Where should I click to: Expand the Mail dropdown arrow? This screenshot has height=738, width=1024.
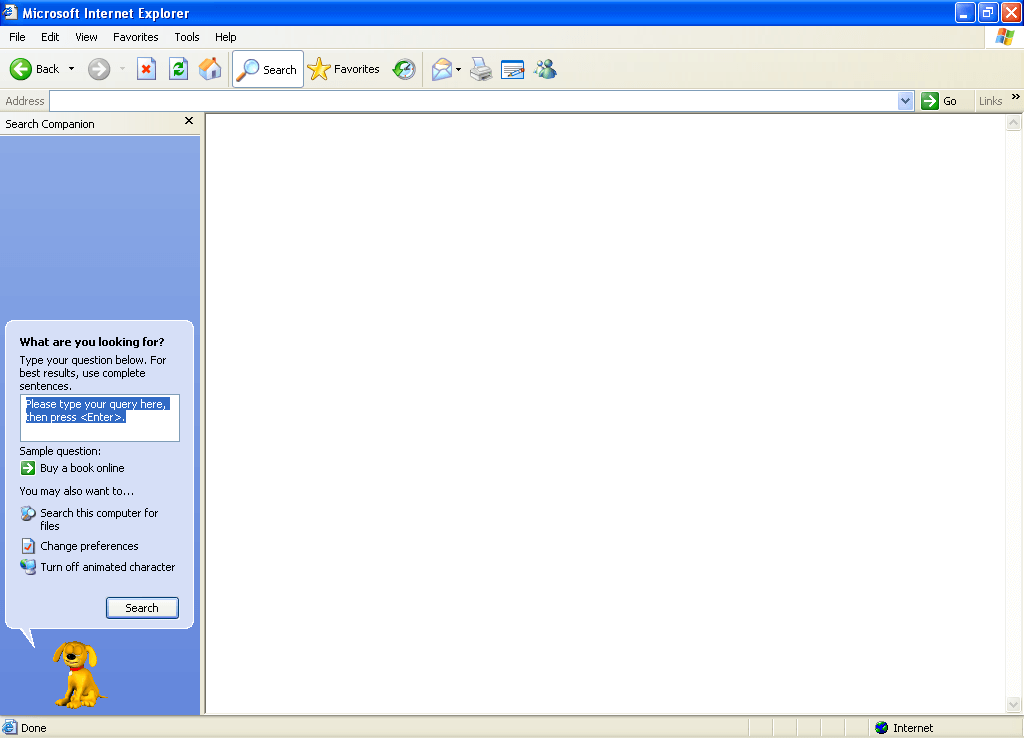pyautogui.click(x=458, y=69)
